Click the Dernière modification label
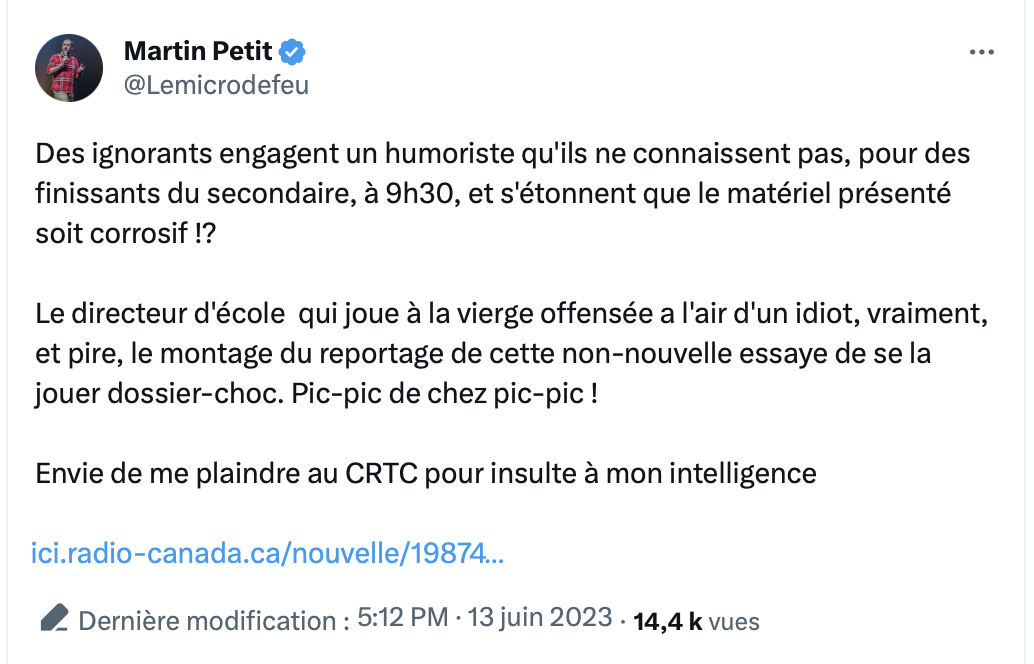The width and height of the screenshot is (1034, 664). [214, 621]
